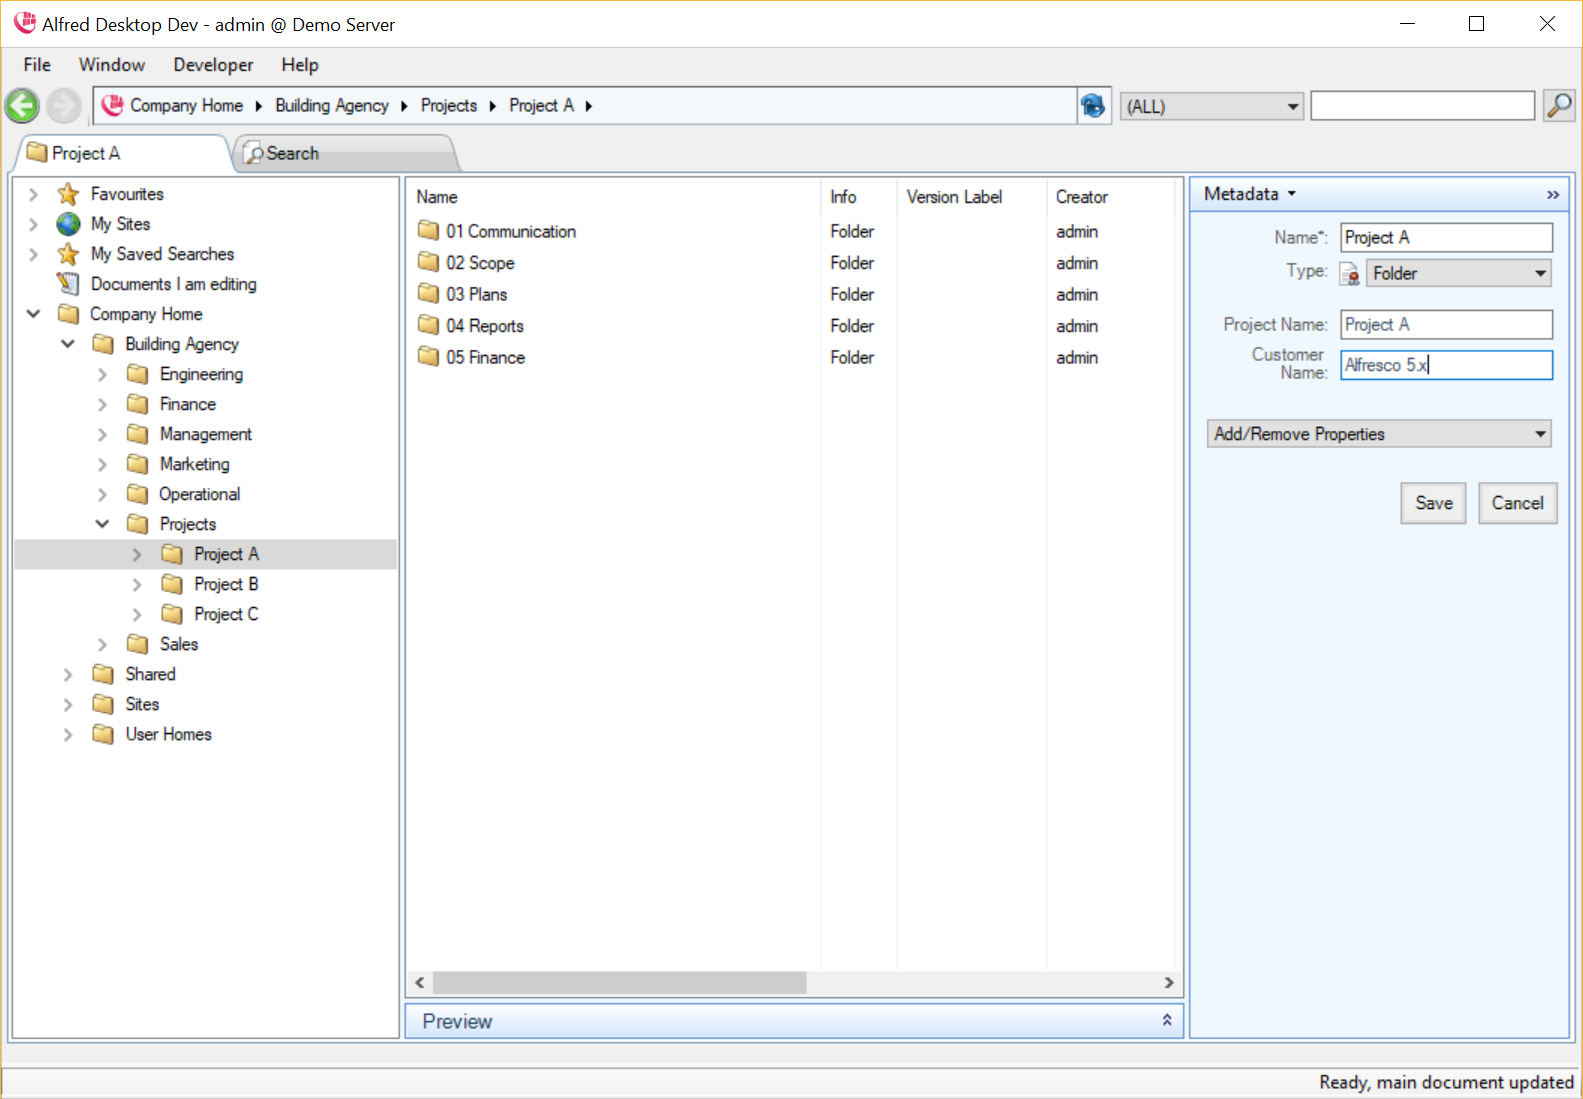This screenshot has width=1583, height=1099.
Task: Switch to the Search tab
Action: coord(291,154)
